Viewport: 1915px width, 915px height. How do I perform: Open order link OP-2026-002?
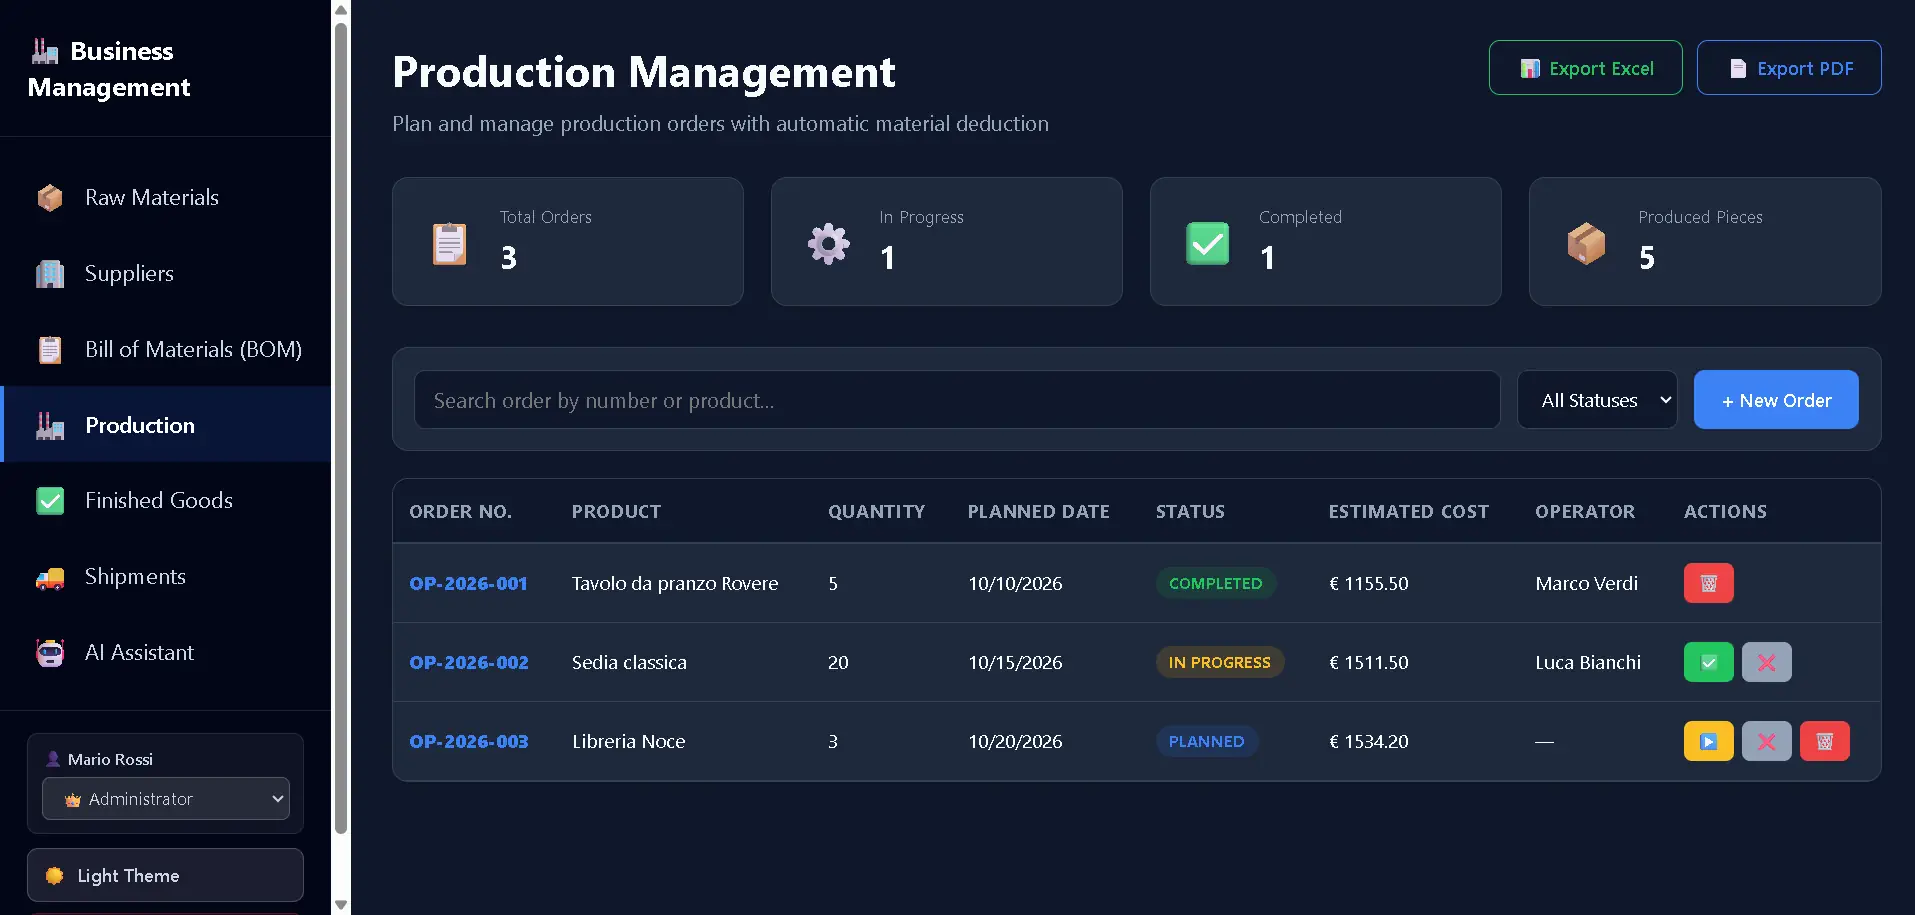coord(468,663)
